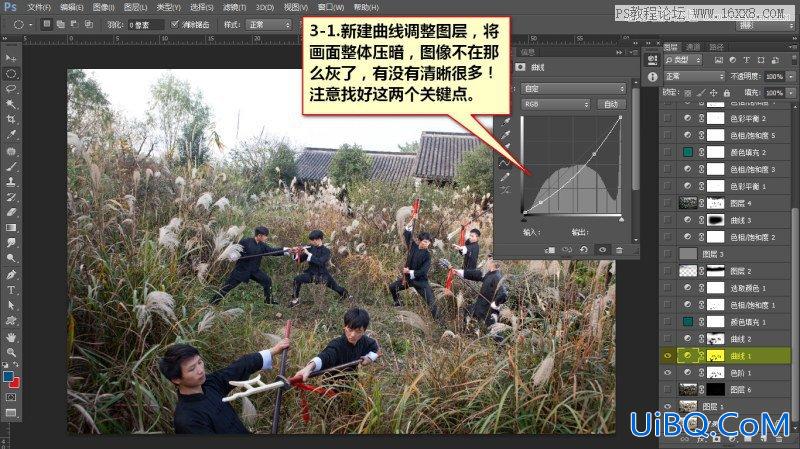This screenshot has width=800, height=449.
Task: Open the Curves preset dropdown 自定
Action: coord(573,89)
